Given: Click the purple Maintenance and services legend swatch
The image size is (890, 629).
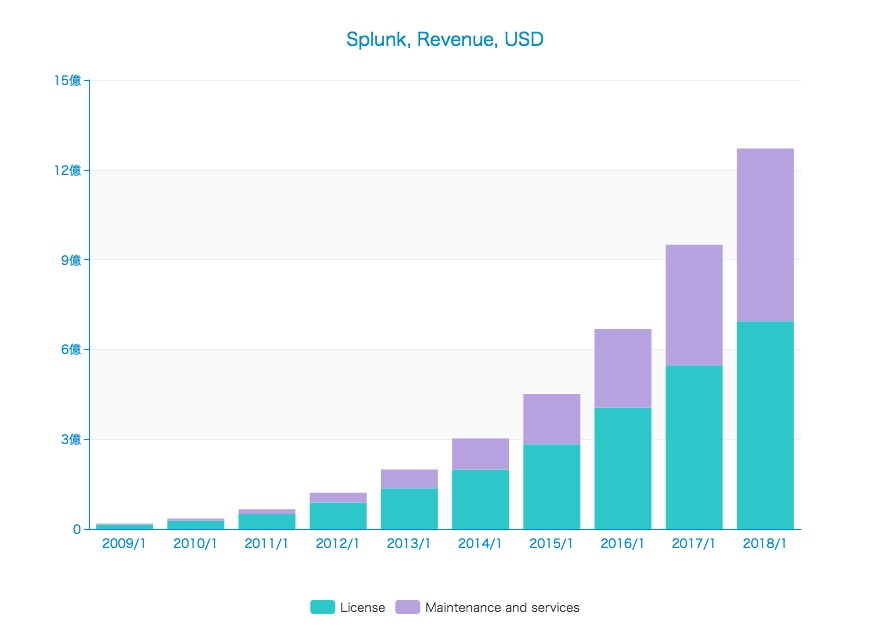Looking at the screenshot, I should coord(407,607).
